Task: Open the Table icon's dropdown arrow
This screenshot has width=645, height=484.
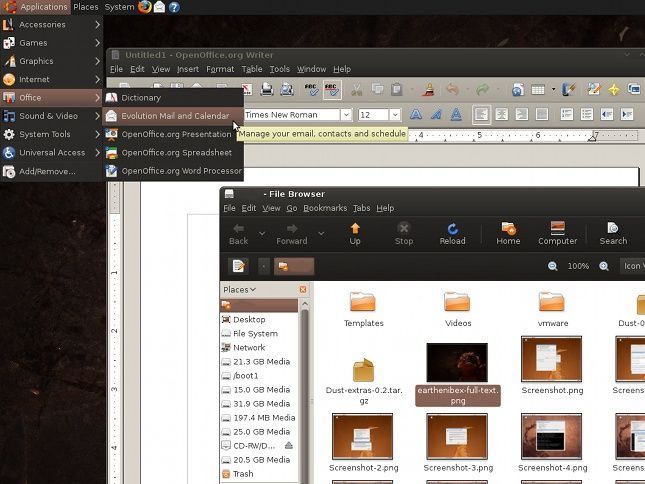Action: [x=553, y=89]
